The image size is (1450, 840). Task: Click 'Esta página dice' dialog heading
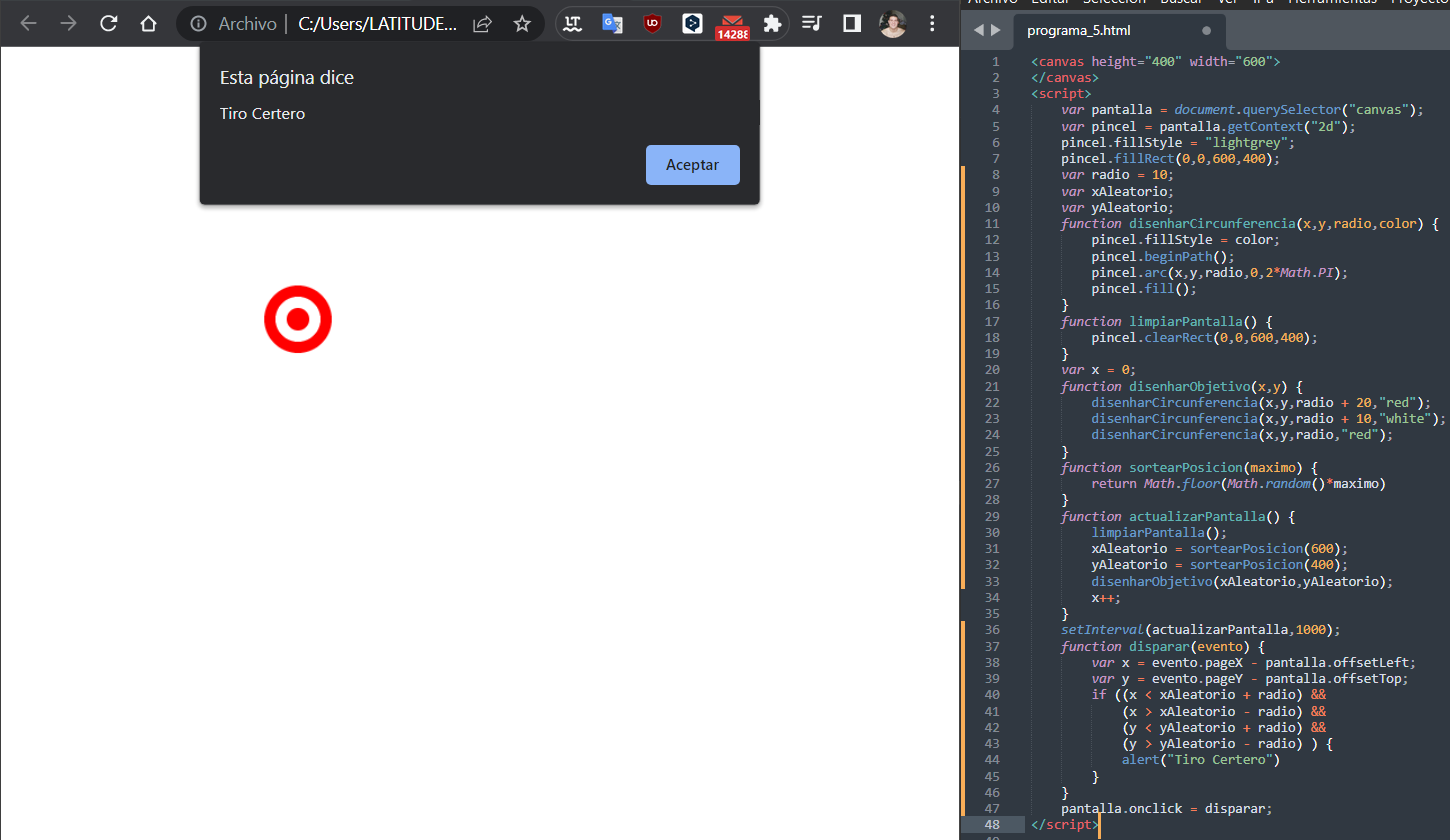coord(287,78)
